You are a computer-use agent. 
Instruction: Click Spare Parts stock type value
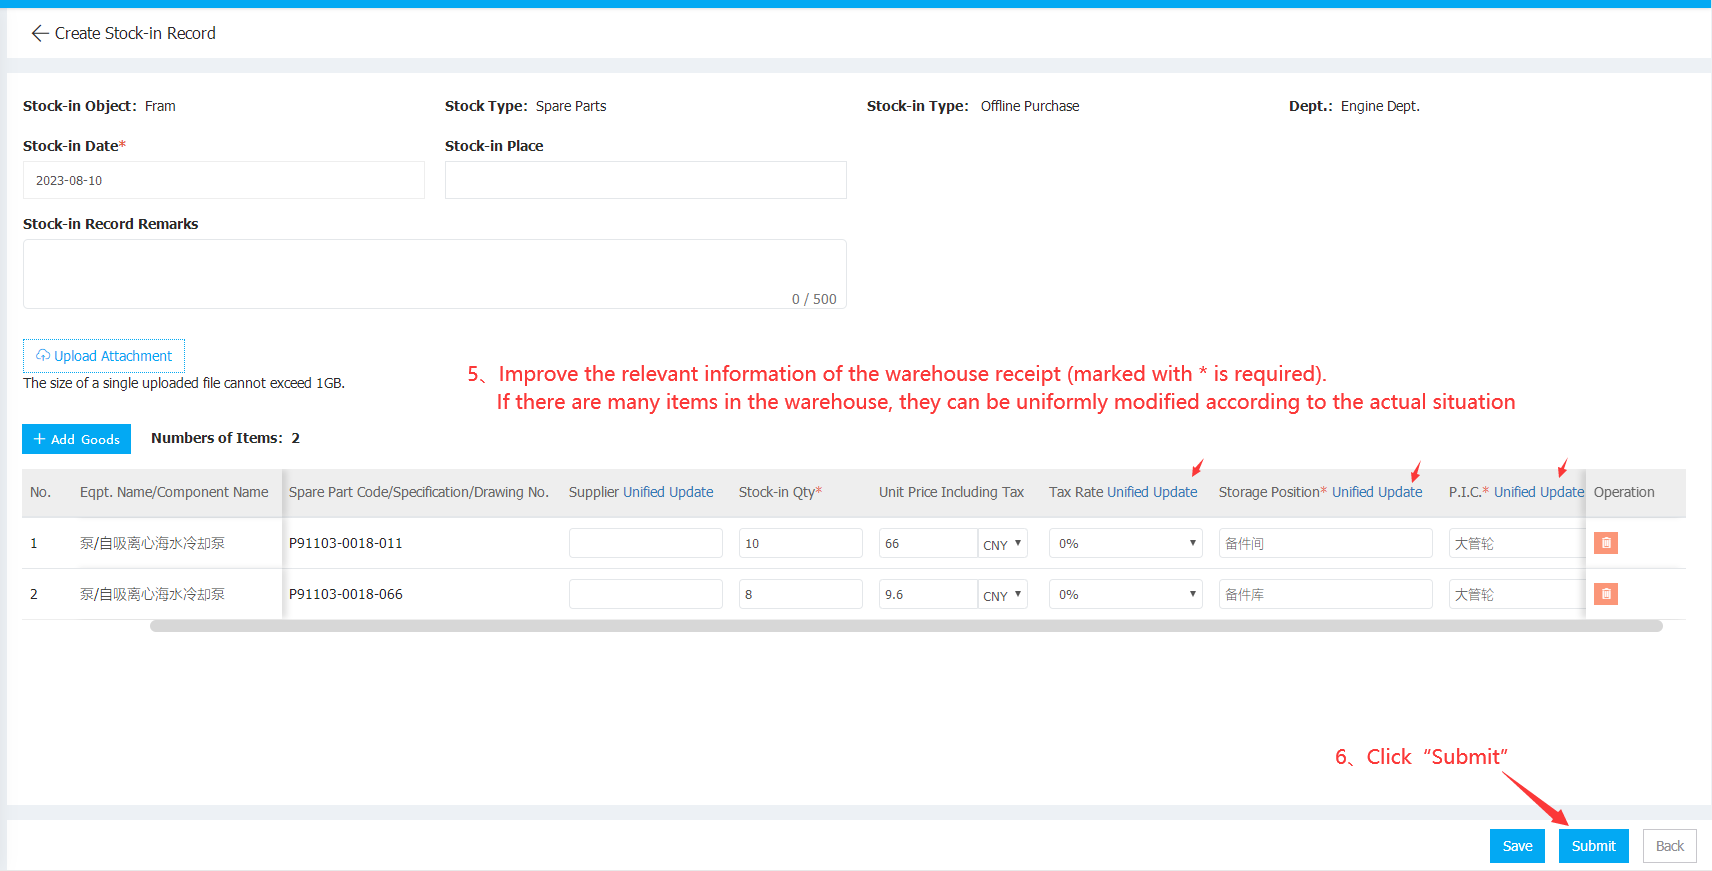pos(571,106)
